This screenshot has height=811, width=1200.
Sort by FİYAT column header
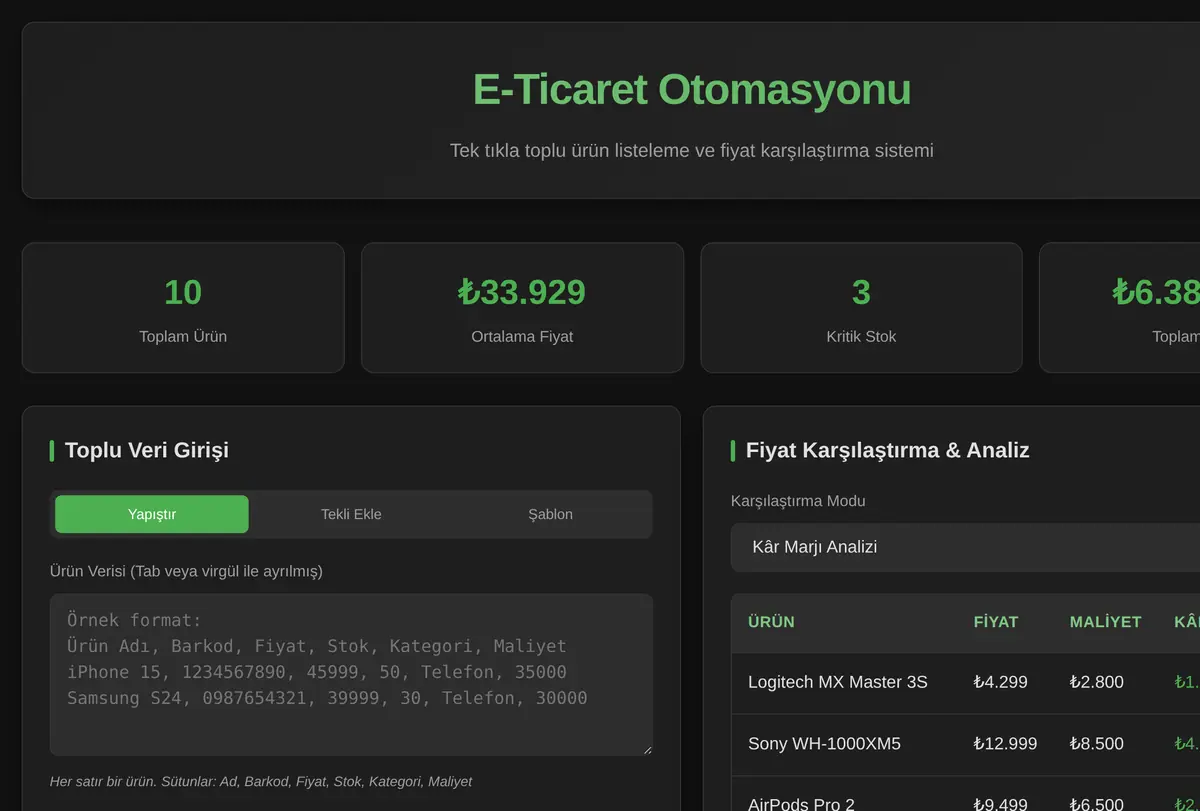tap(996, 622)
